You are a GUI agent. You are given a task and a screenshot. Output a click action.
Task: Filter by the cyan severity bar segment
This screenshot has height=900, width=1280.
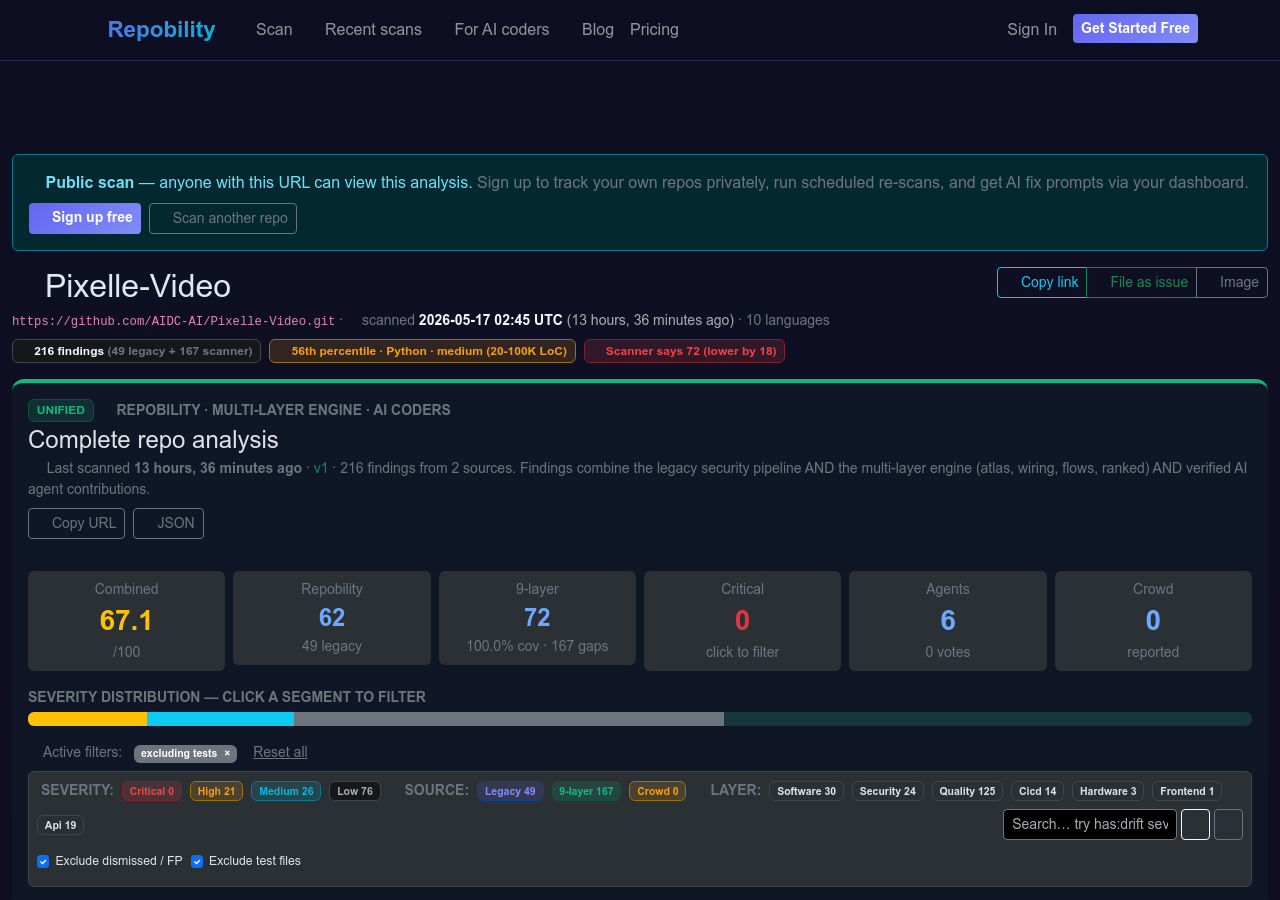[220, 719]
